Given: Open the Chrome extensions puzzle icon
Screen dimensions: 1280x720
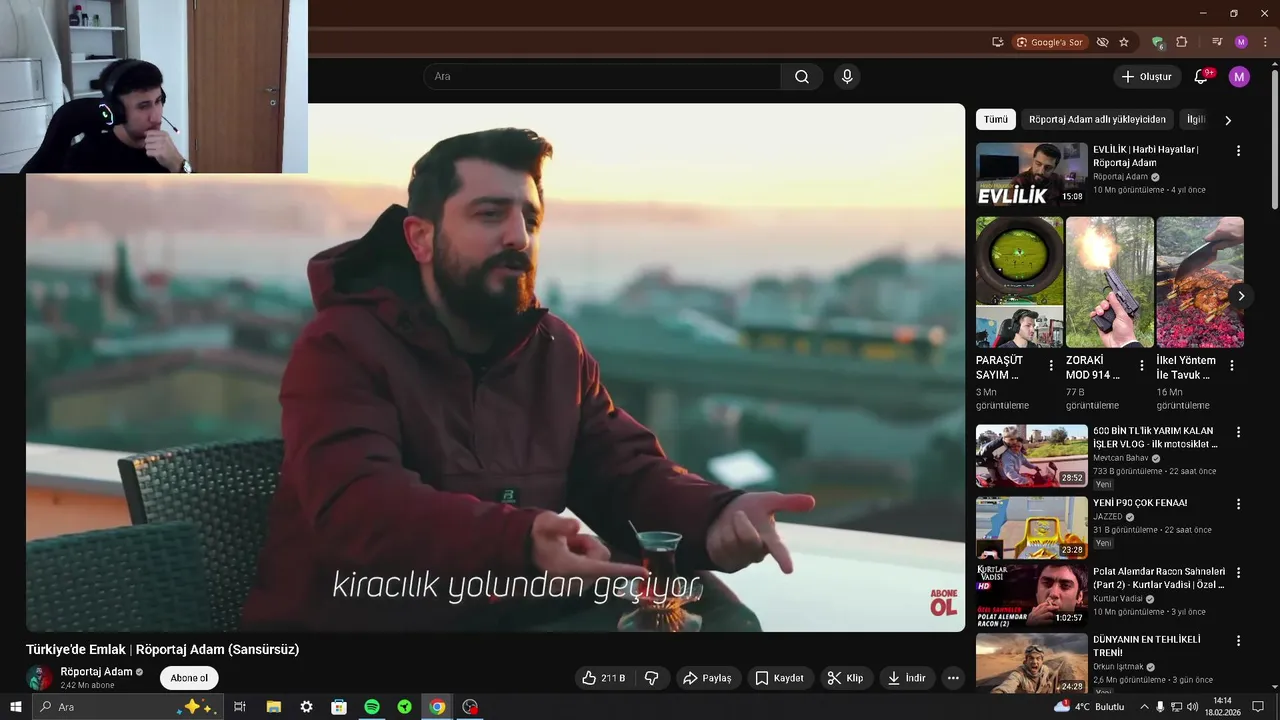Looking at the screenshot, I should (x=1182, y=42).
